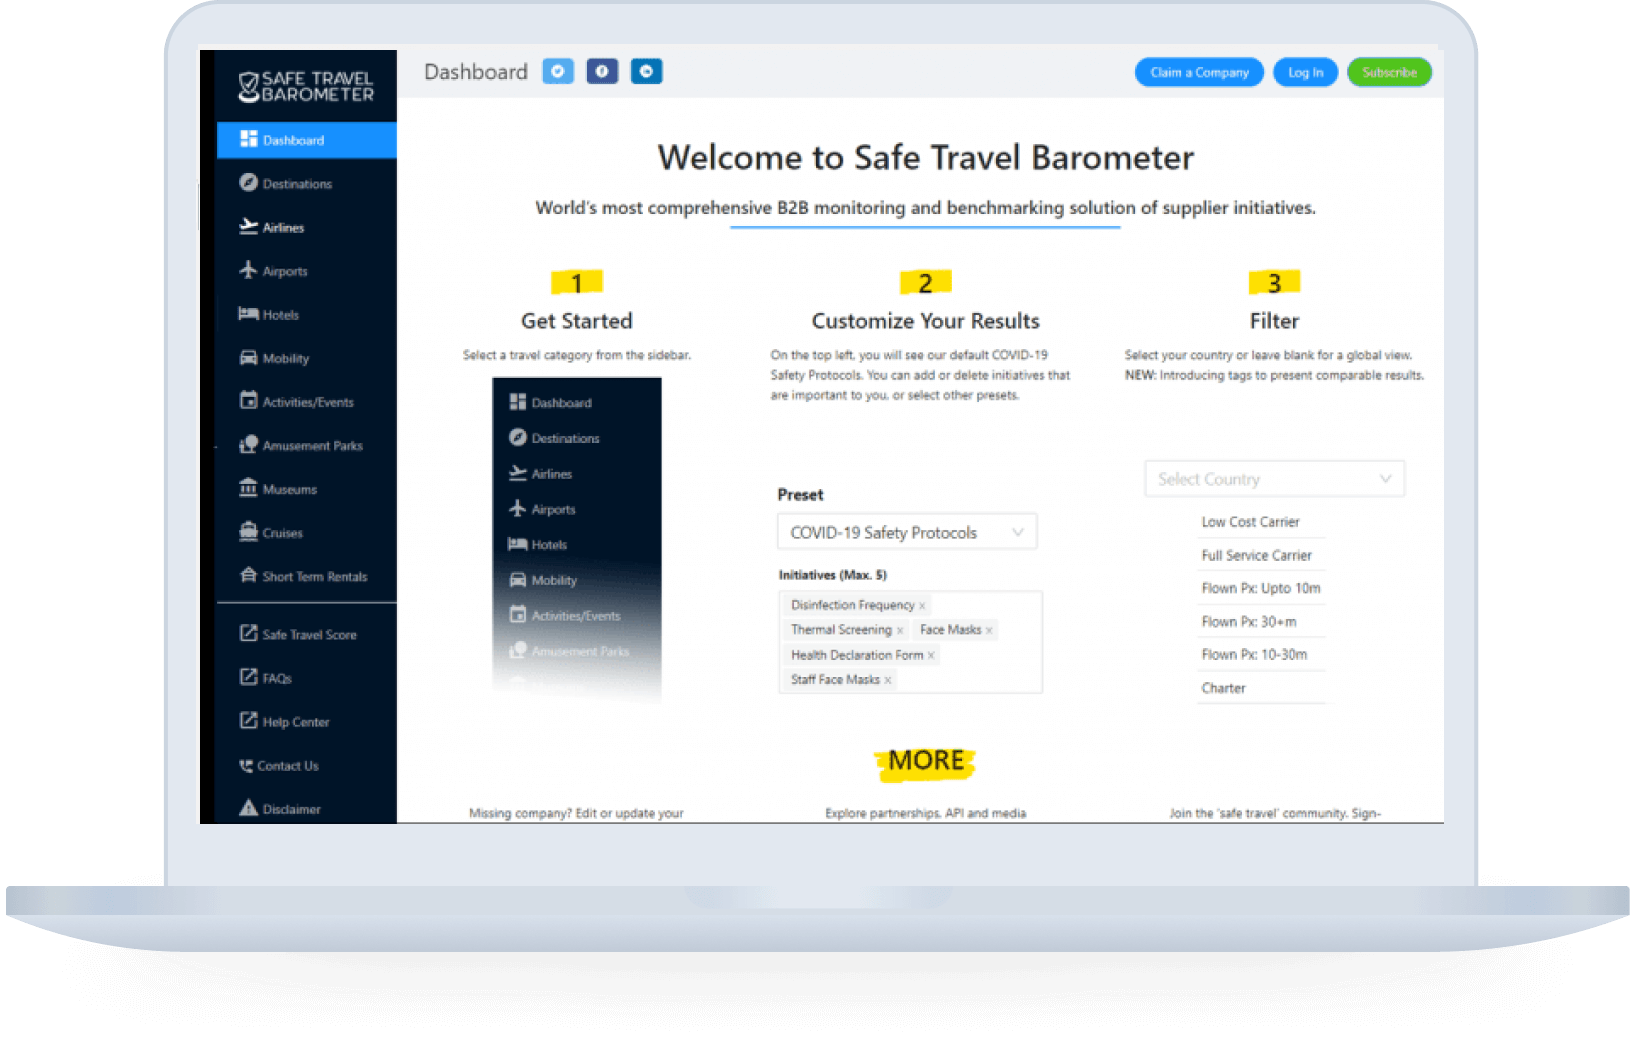Choose the Charter option from the list

point(1224,688)
